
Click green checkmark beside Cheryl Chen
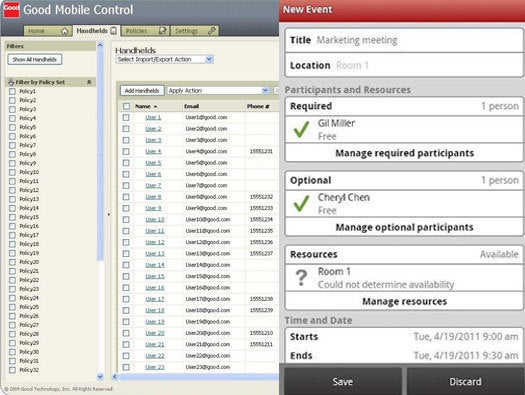[301, 204]
